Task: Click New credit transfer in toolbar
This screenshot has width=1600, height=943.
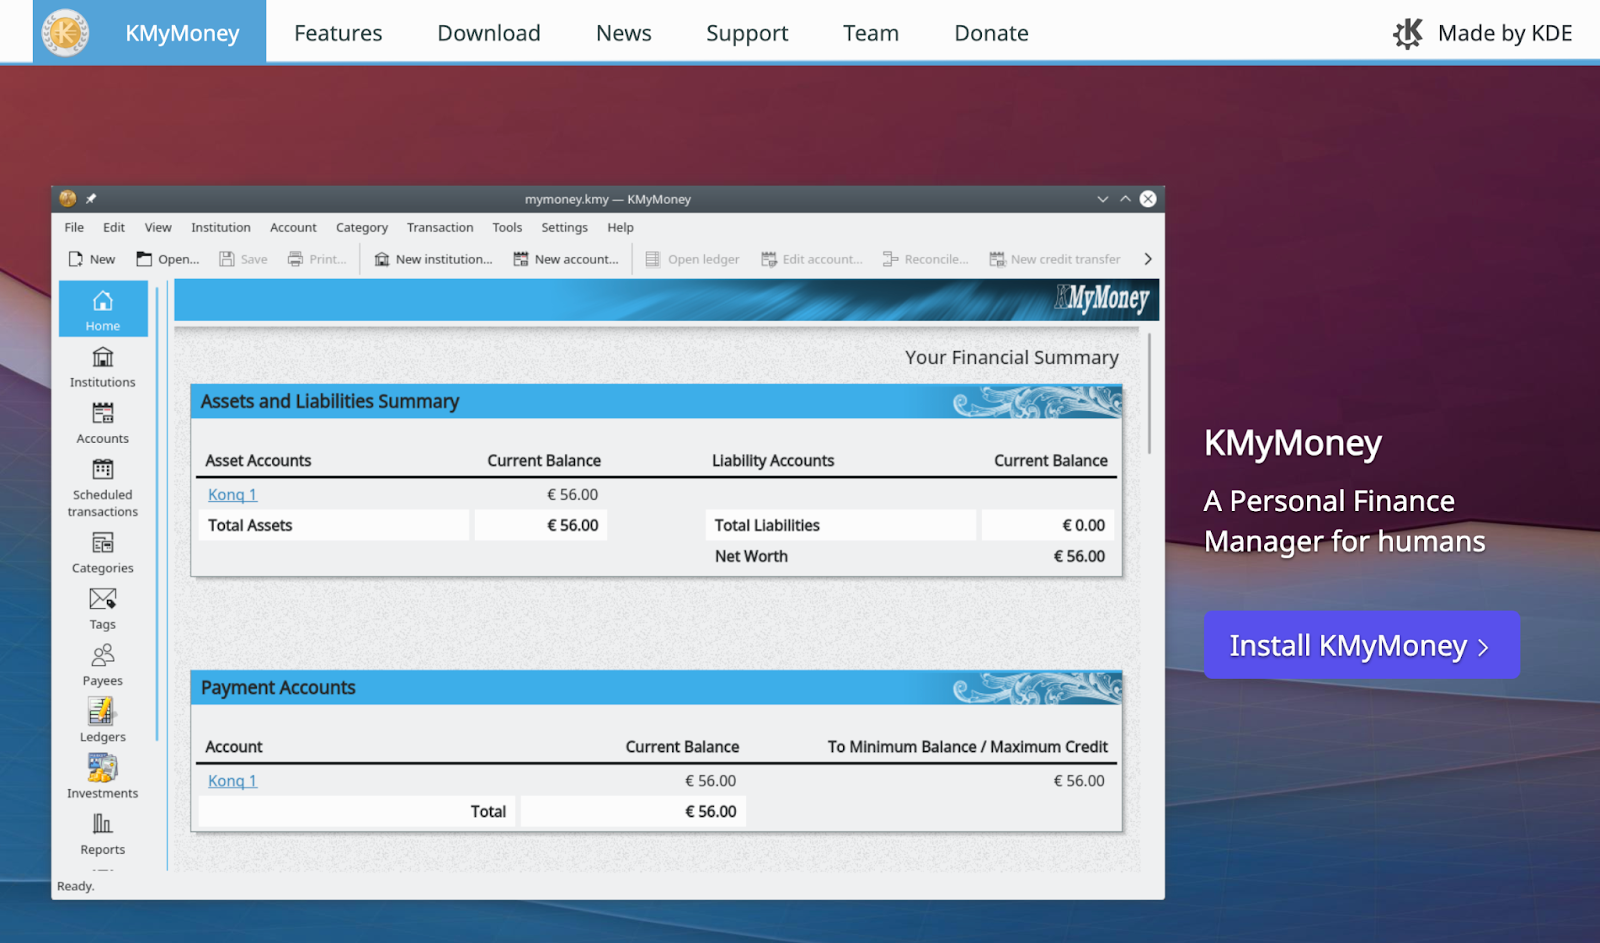Action: click(x=1055, y=259)
